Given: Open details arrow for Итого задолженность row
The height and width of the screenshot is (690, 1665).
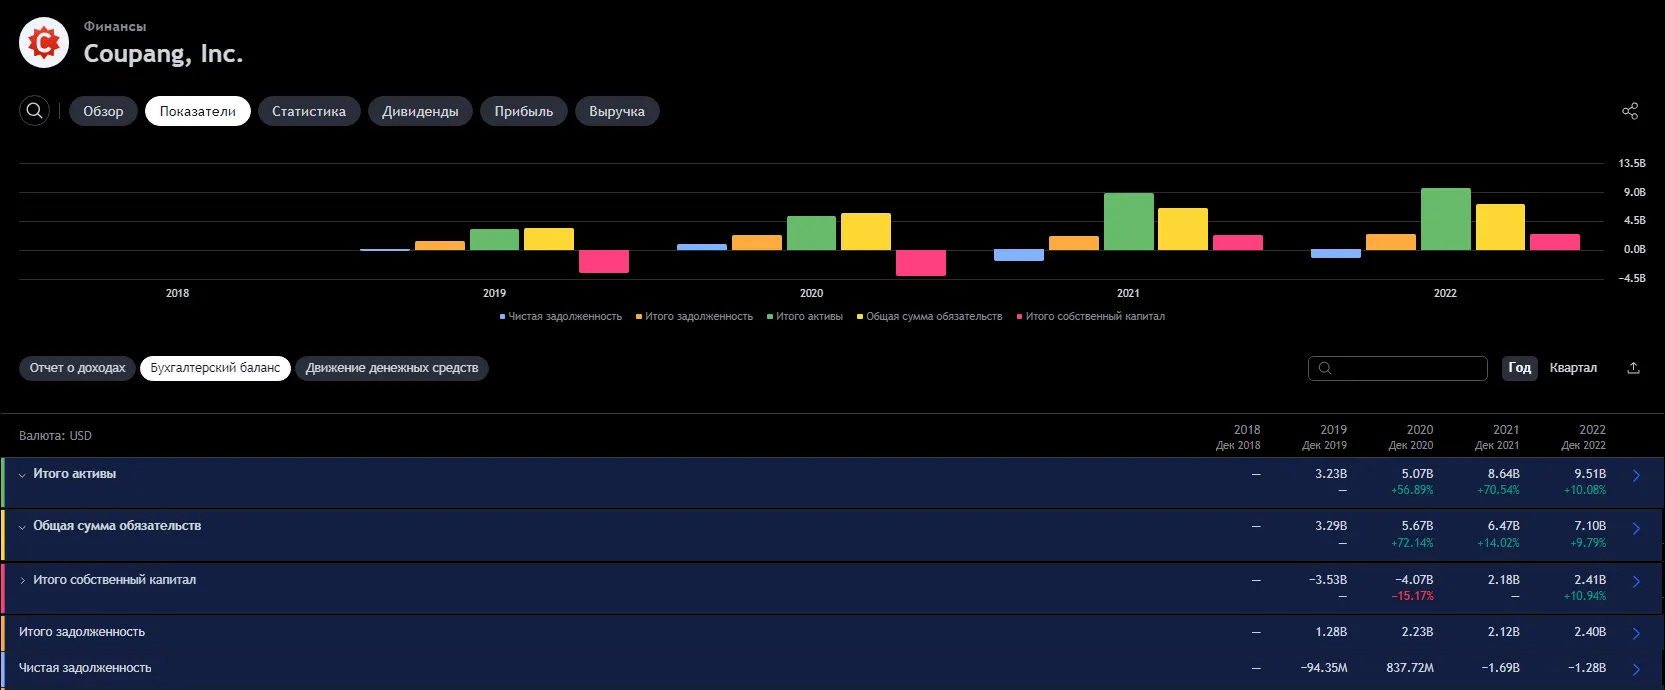Looking at the screenshot, I should pyautogui.click(x=1636, y=634).
